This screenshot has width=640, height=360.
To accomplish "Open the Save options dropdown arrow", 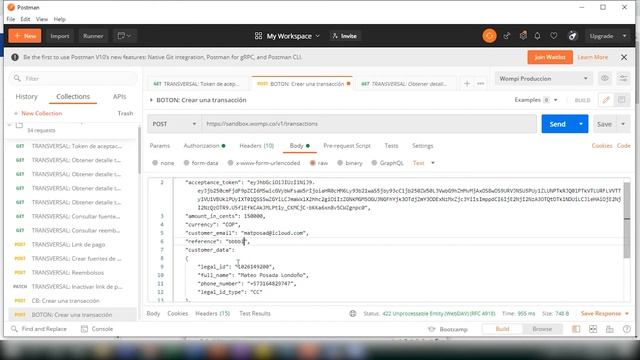I will [623, 124].
